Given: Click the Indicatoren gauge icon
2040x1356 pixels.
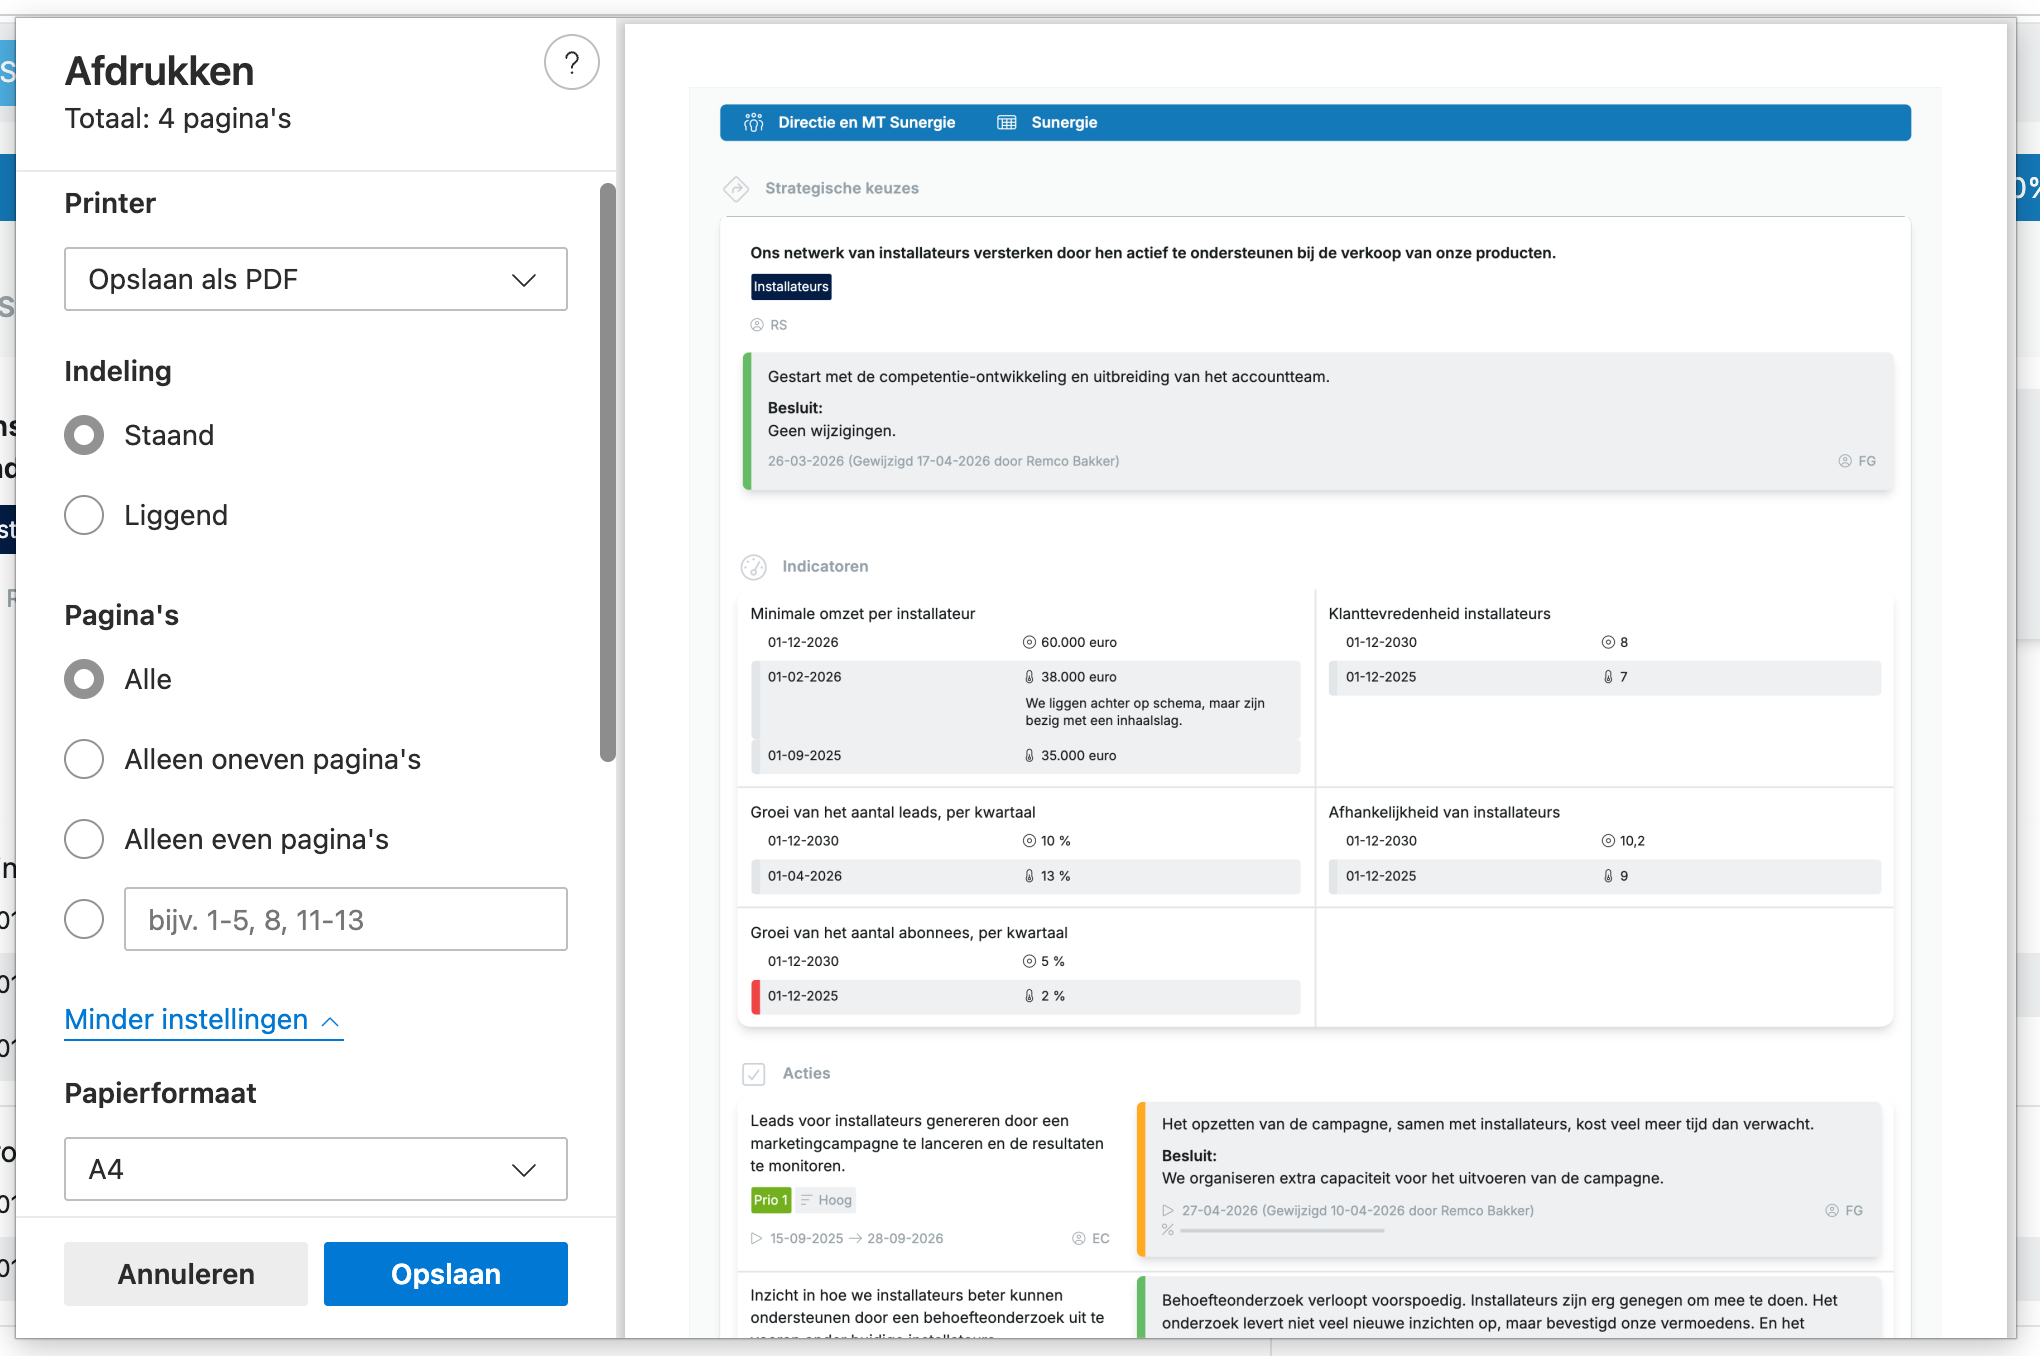Looking at the screenshot, I should tap(754, 567).
